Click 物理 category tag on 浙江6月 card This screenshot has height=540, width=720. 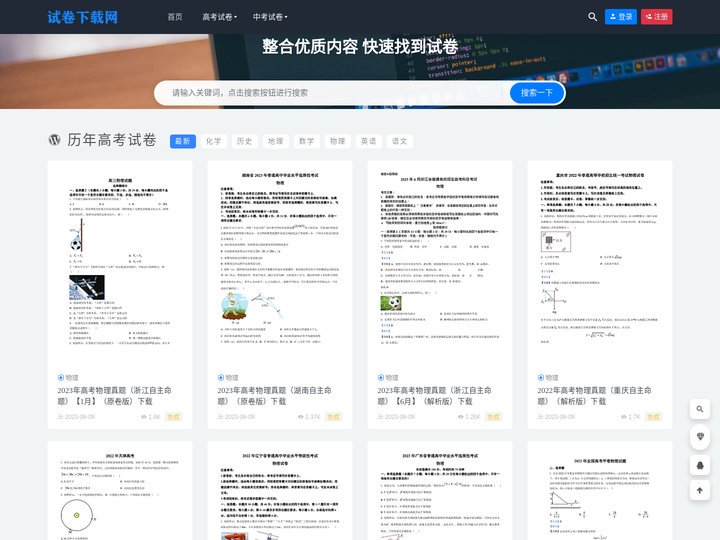click(388, 377)
